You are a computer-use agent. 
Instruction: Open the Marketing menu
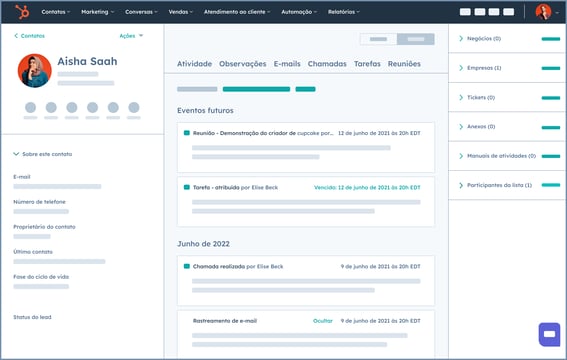(97, 12)
